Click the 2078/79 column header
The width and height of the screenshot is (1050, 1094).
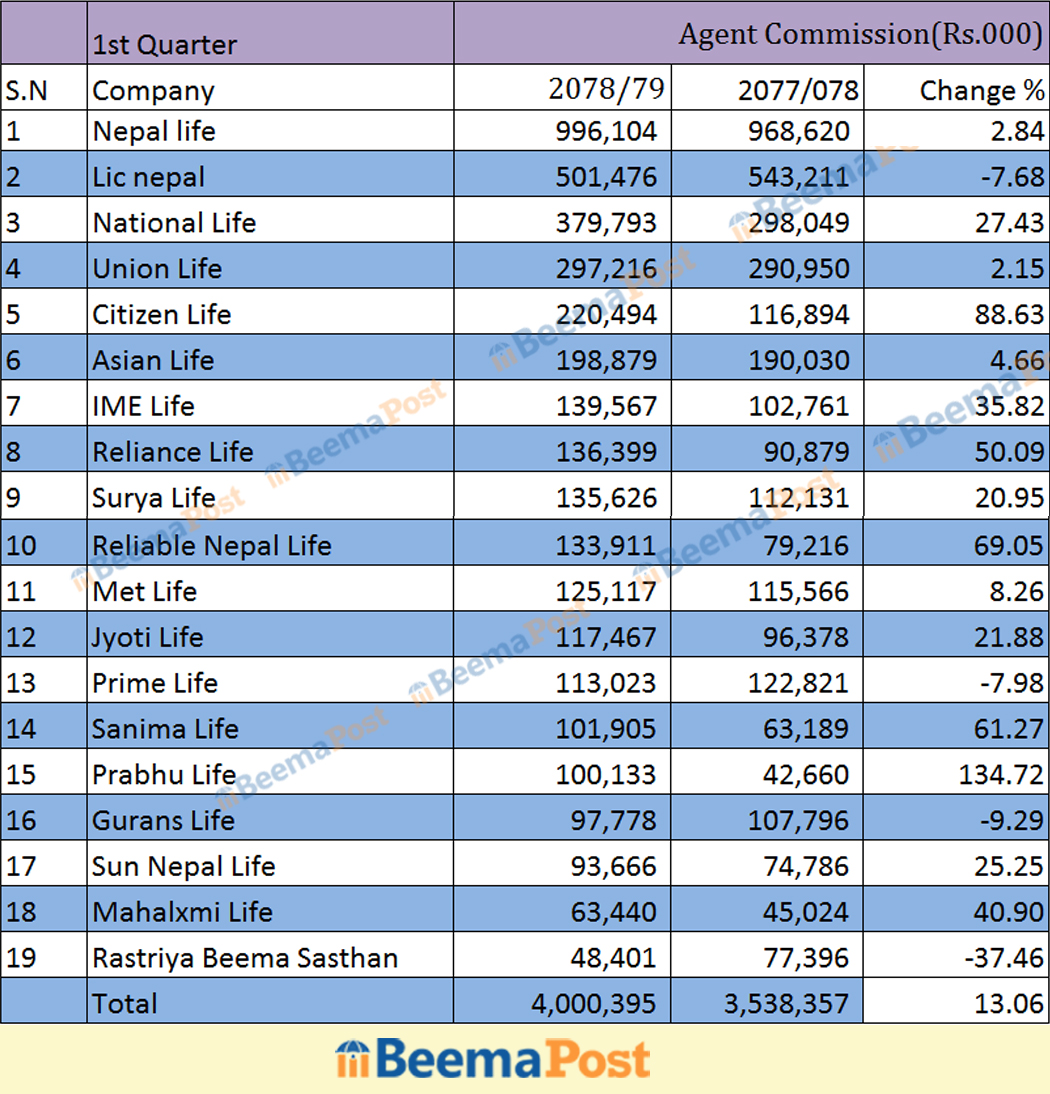607,89
